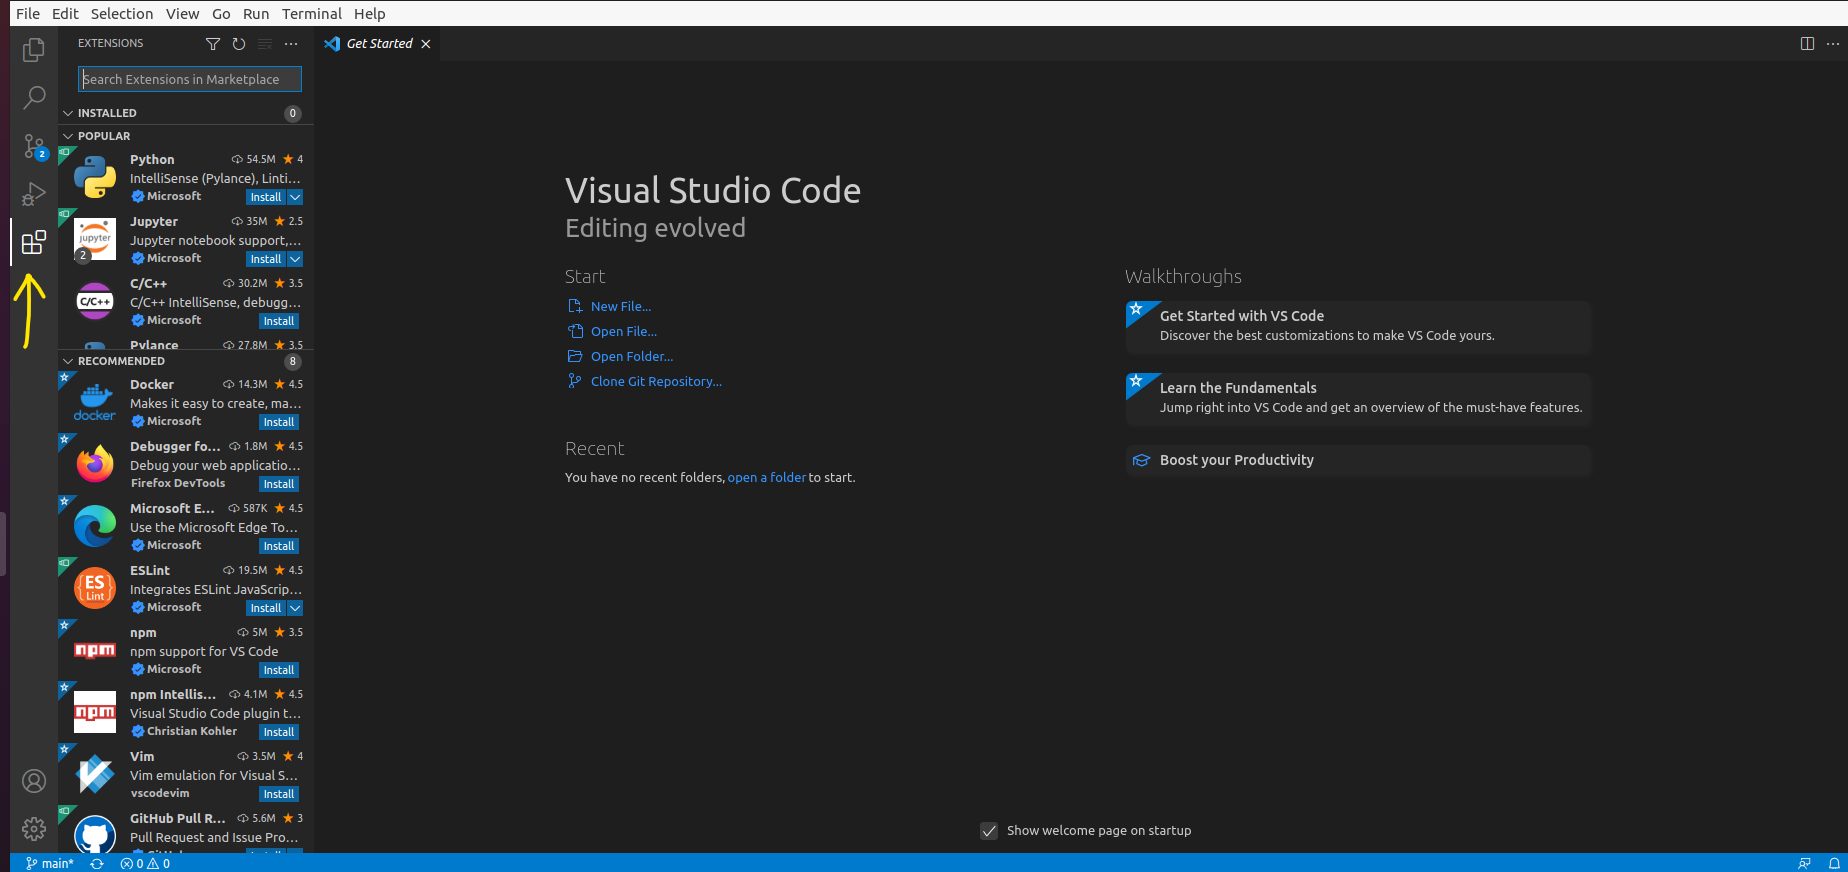The image size is (1848, 872).
Task: Install the Debugger for Firefox extension
Action: 279,484
